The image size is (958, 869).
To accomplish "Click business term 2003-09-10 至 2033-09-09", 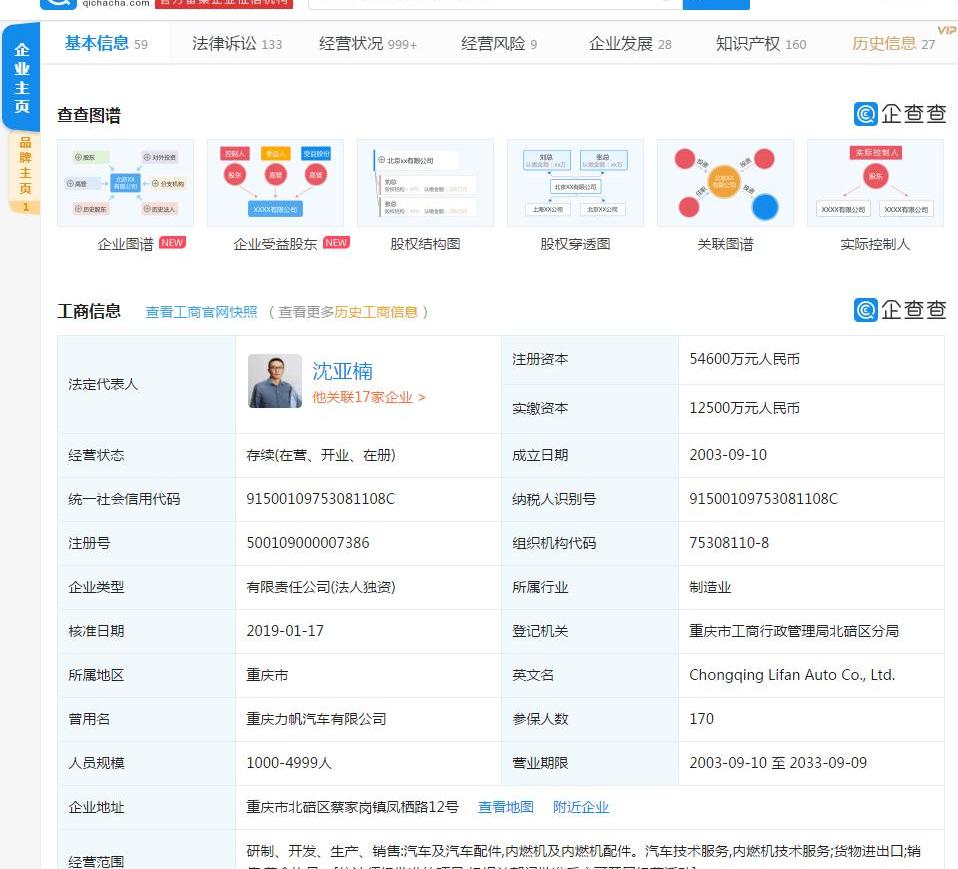I will tap(778, 763).
